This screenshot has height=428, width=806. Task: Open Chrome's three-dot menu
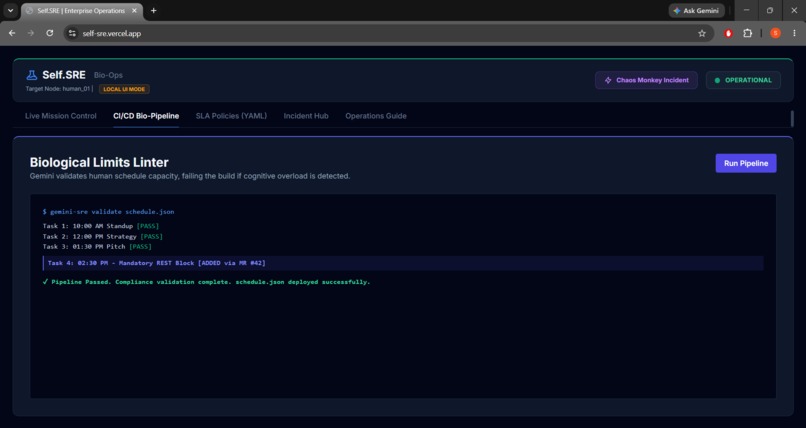[x=794, y=33]
